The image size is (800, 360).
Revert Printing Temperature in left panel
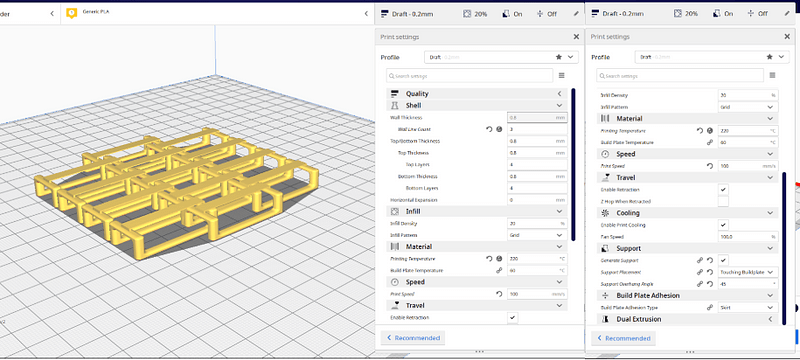pos(489,259)
